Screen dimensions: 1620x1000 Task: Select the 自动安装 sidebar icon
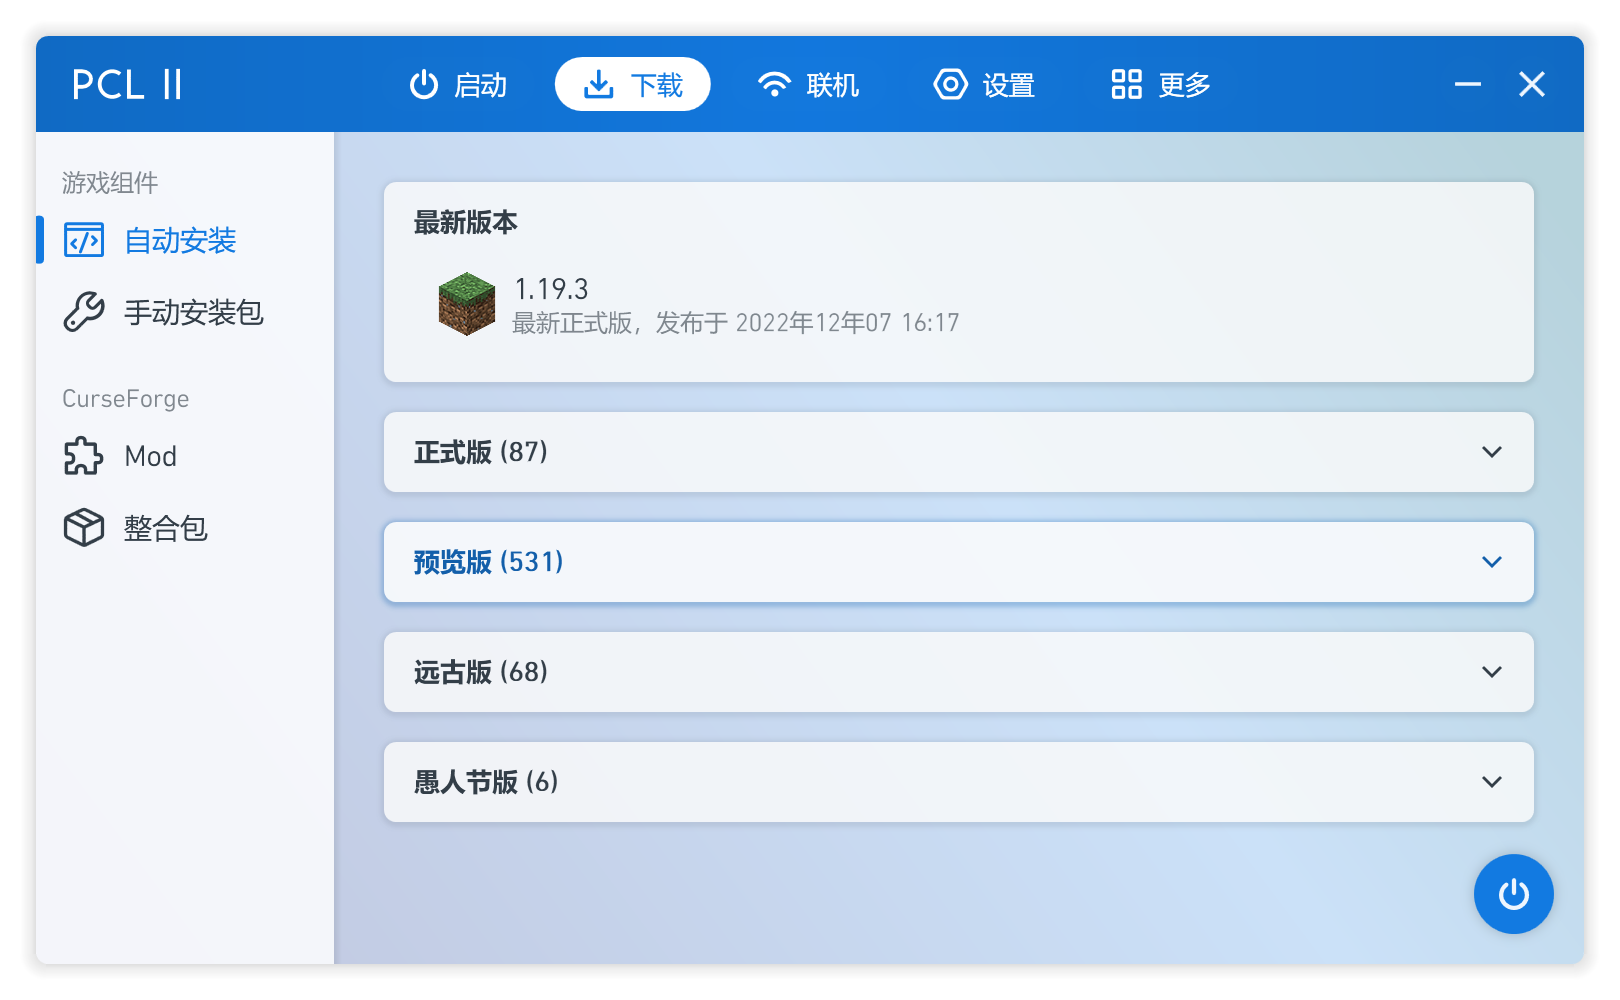pos(84,240)
